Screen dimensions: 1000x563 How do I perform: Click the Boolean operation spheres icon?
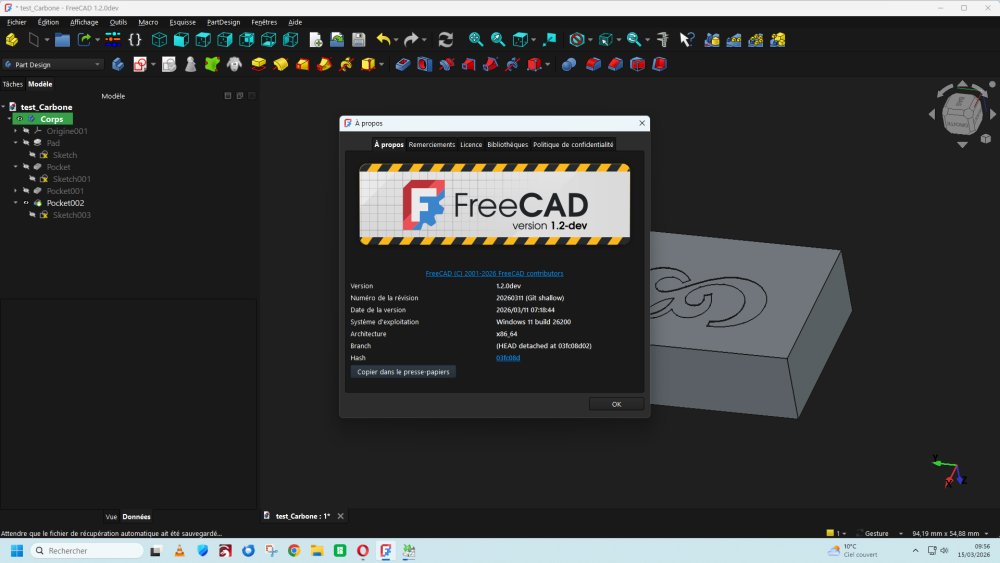pyautogui.click(x=569, y=64)
